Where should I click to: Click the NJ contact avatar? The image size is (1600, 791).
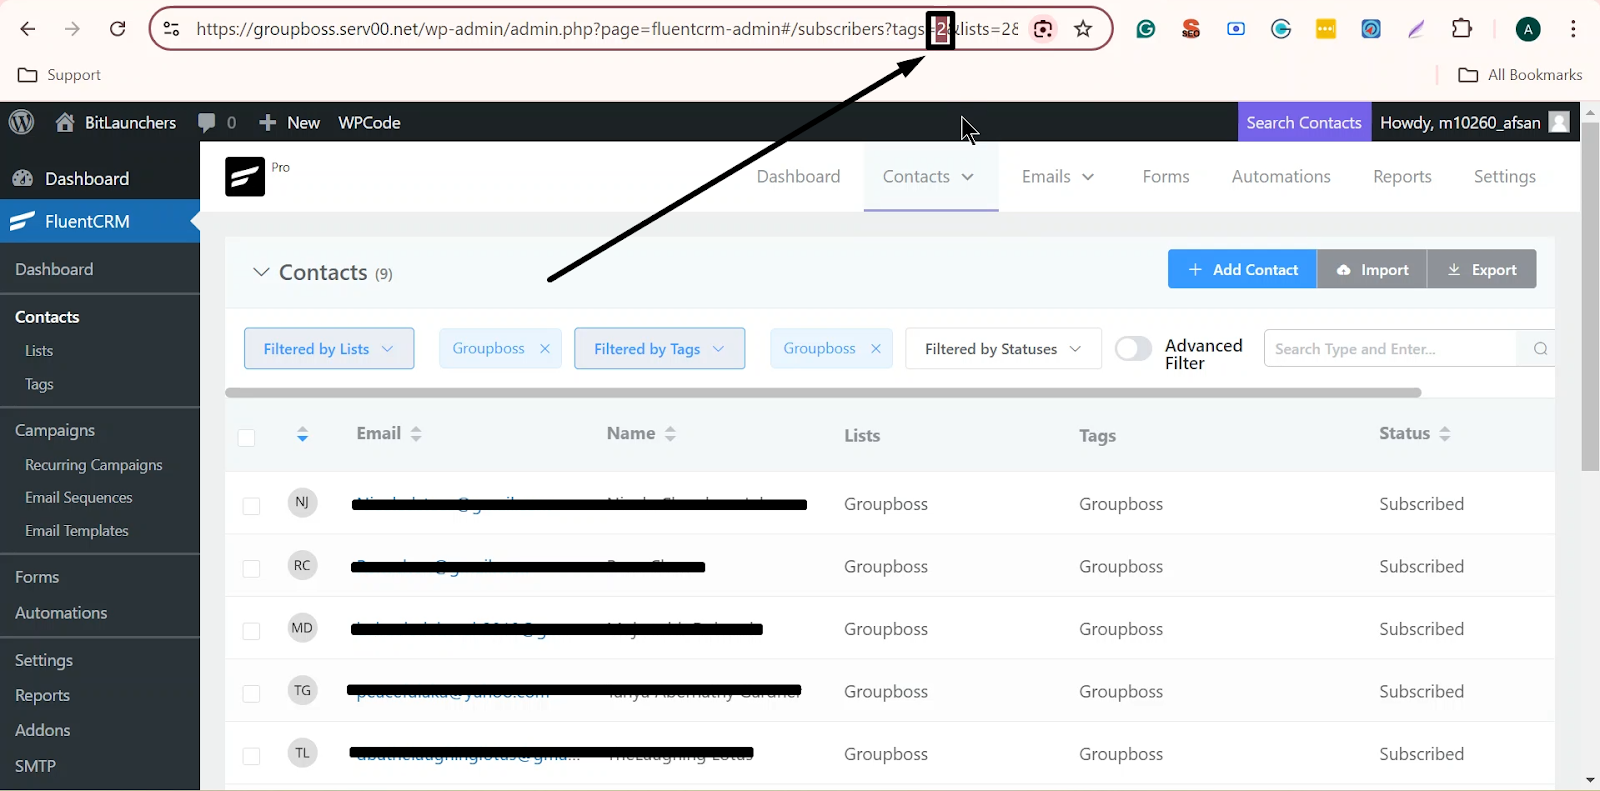[x=302, y=502]
